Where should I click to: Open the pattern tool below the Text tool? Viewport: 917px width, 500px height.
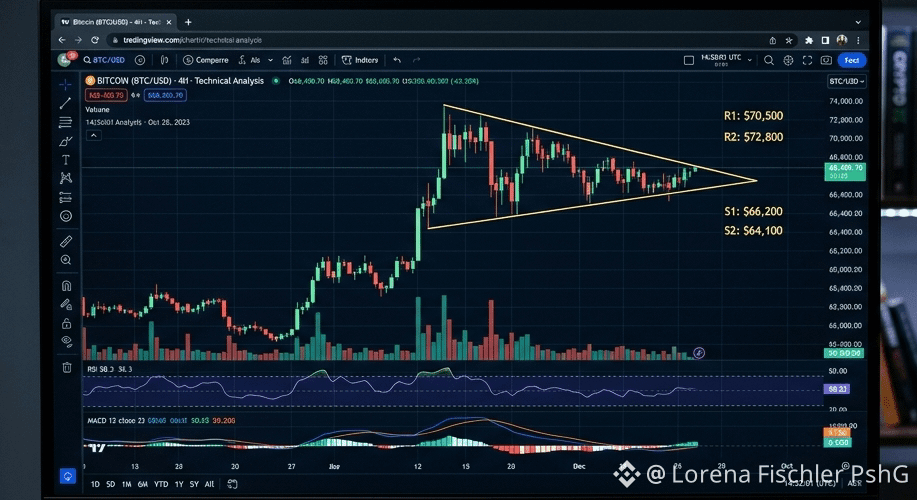click(x=66, y=178)
